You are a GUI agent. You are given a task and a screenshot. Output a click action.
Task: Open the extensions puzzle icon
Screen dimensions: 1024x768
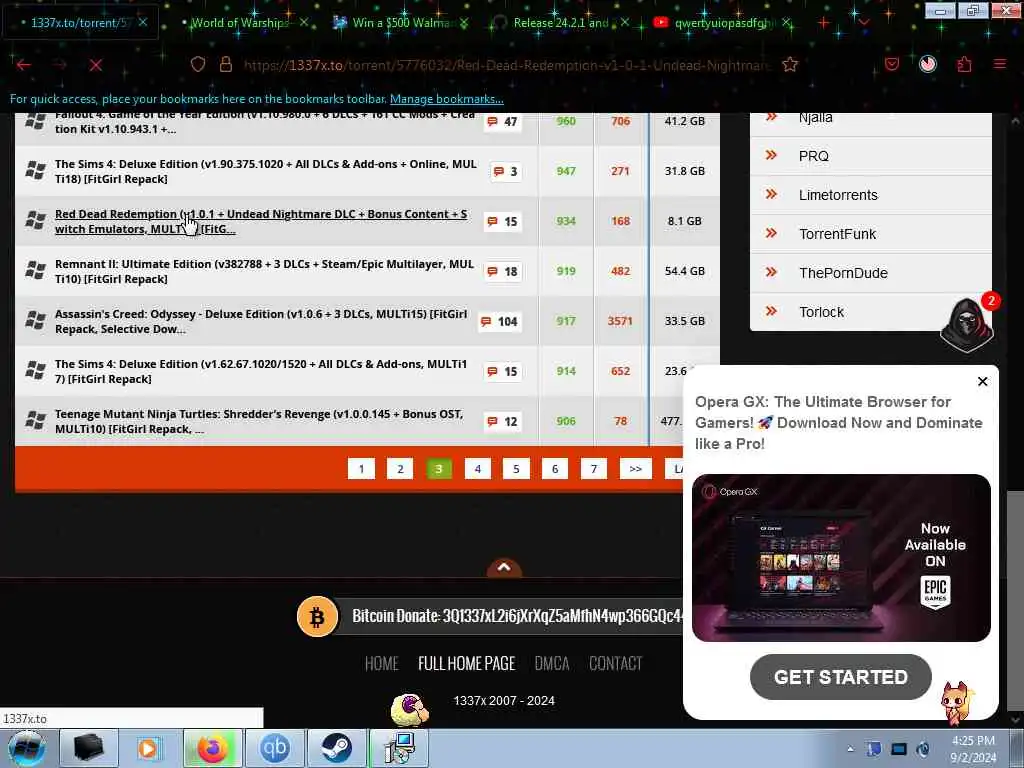pyautogui.click(x=964, y=65)
